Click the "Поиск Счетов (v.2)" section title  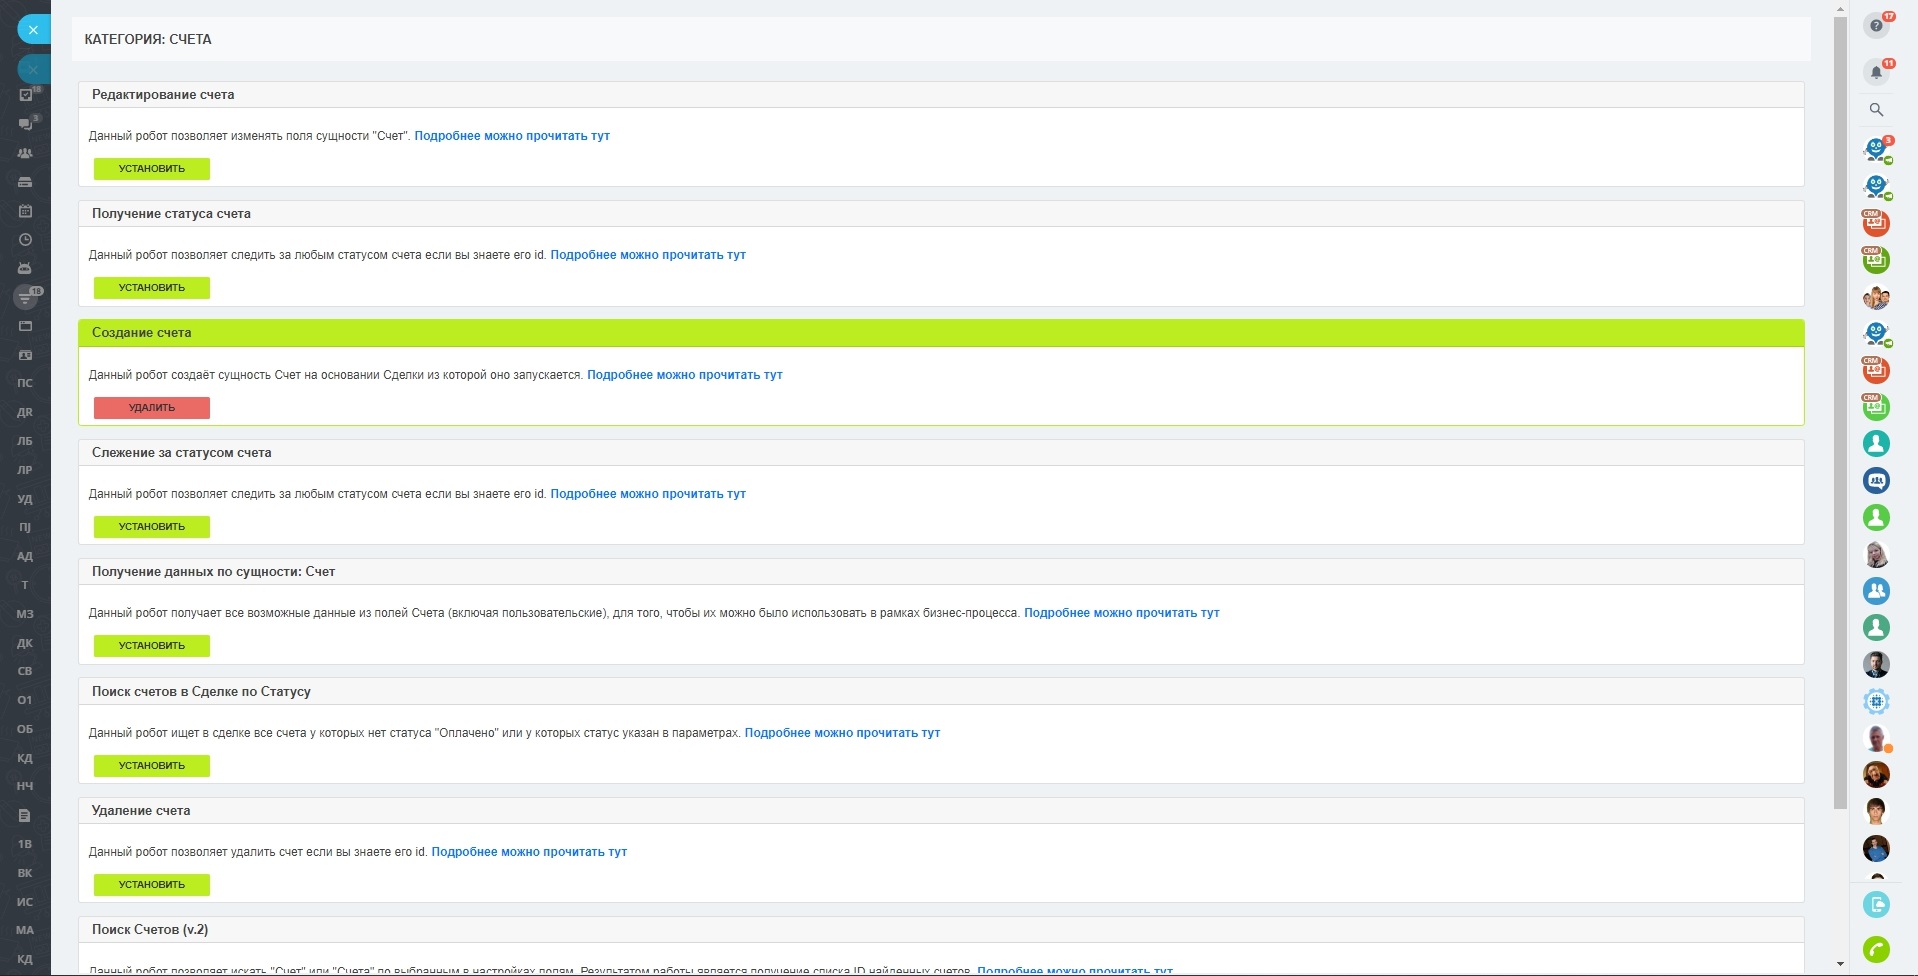pyautogui.click(x=150, y=930)
